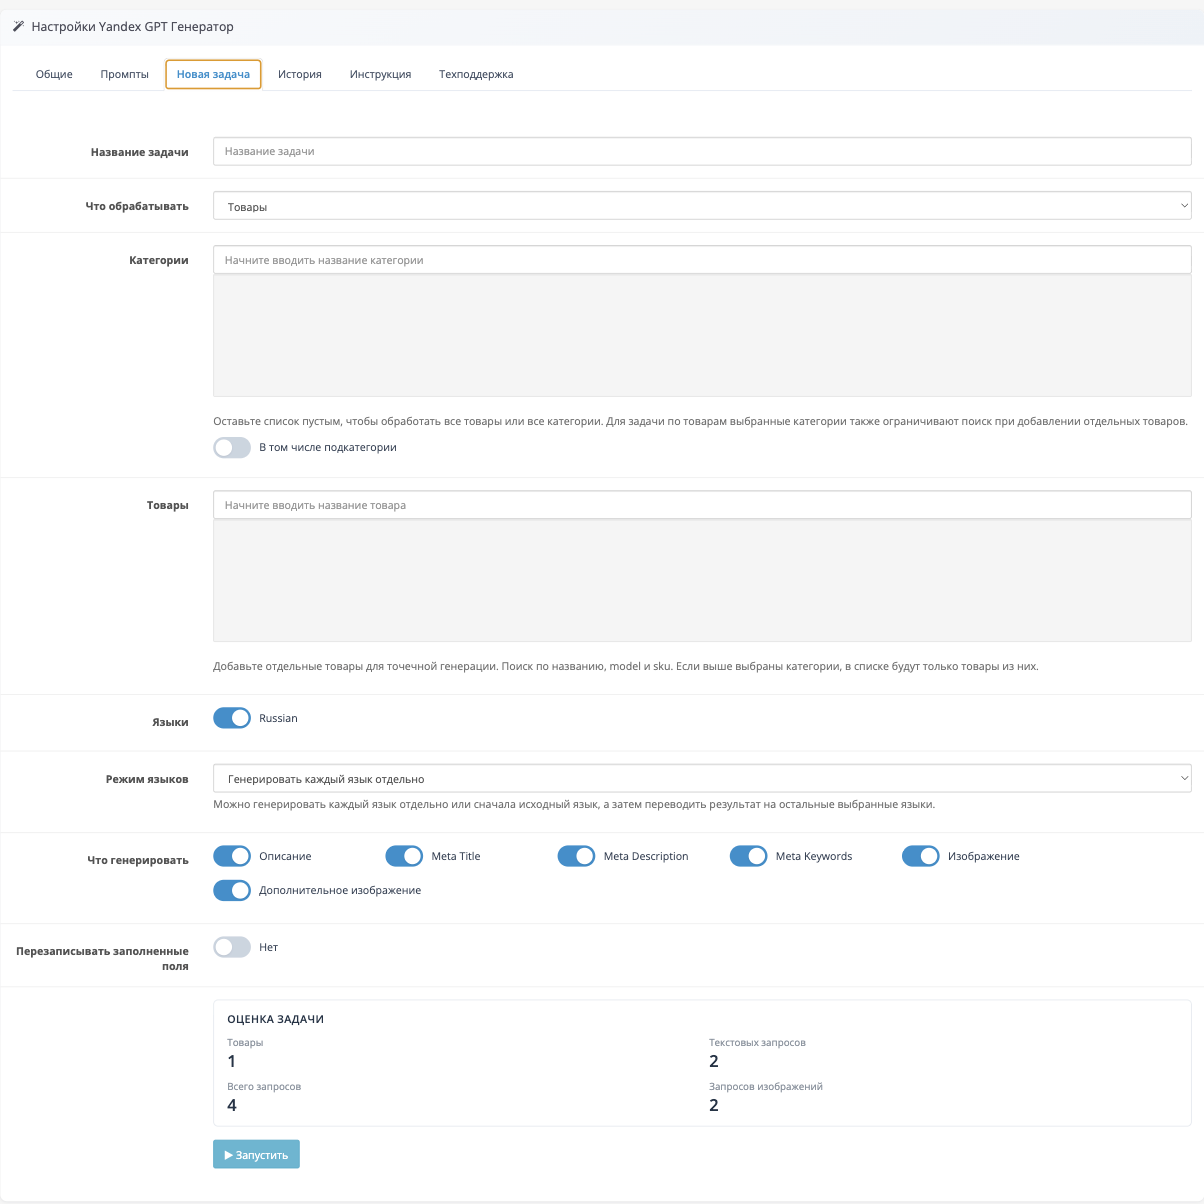This screenshot has width=1204, height=1204.
Task: Click the category name search field
Action: tap(702, 260)
